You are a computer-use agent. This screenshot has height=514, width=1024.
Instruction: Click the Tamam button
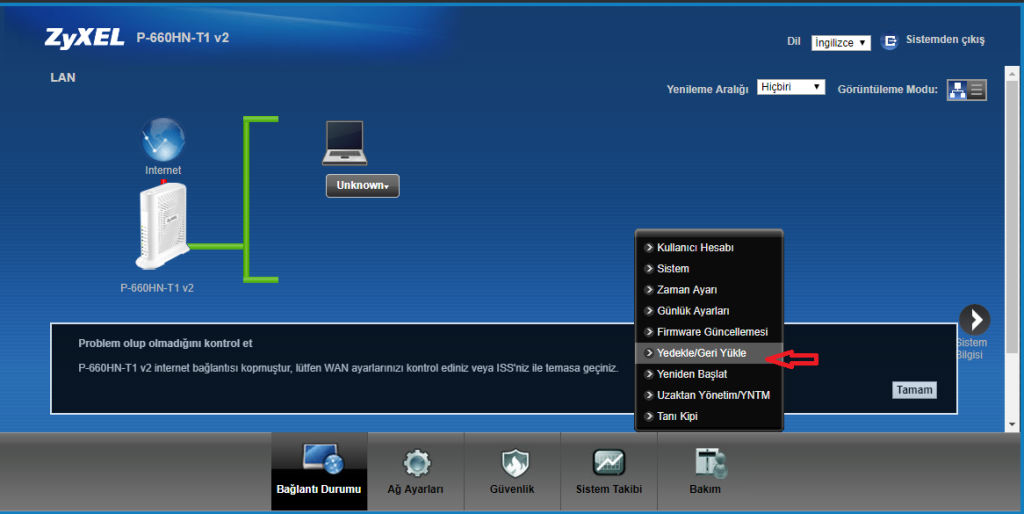pyautogui.click(x=914, y=390)
